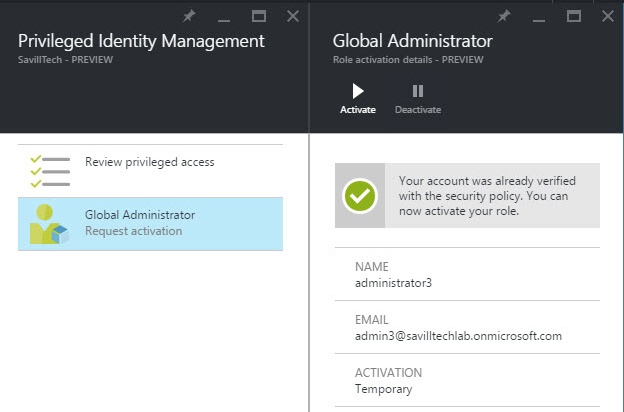Maximize the Global Administrator blade
Screen dimensions: 624x412
(574, 16)
